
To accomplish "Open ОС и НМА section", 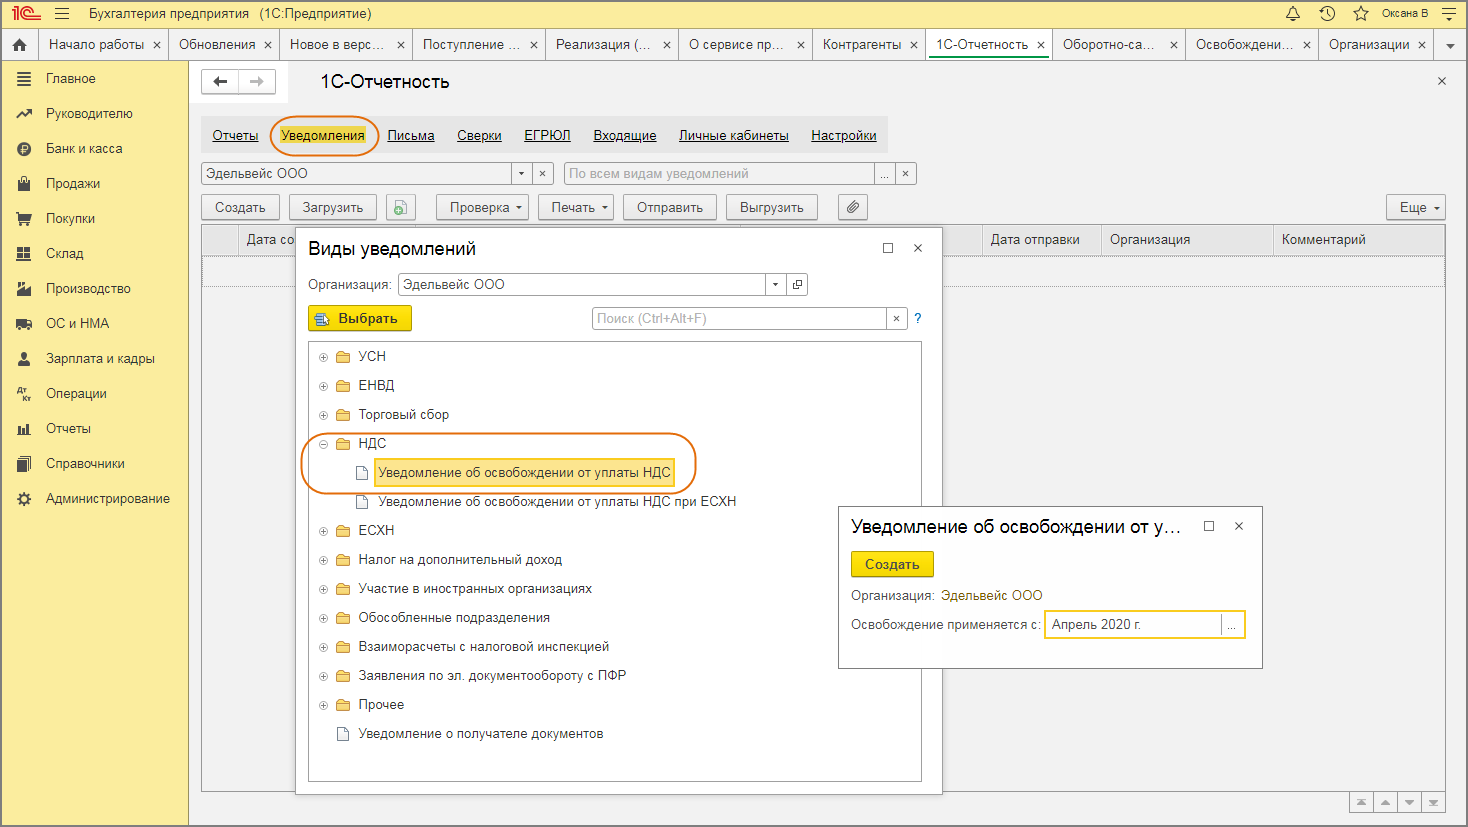I will 77,323.
